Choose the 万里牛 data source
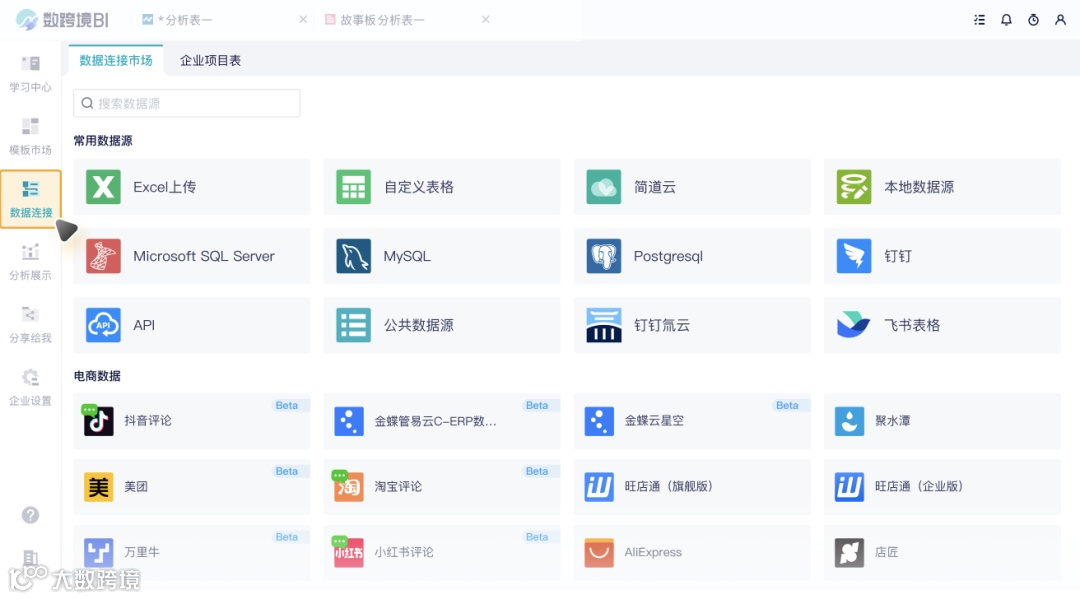This screenshot has width=1080, height=599. (x=191, y=552)
